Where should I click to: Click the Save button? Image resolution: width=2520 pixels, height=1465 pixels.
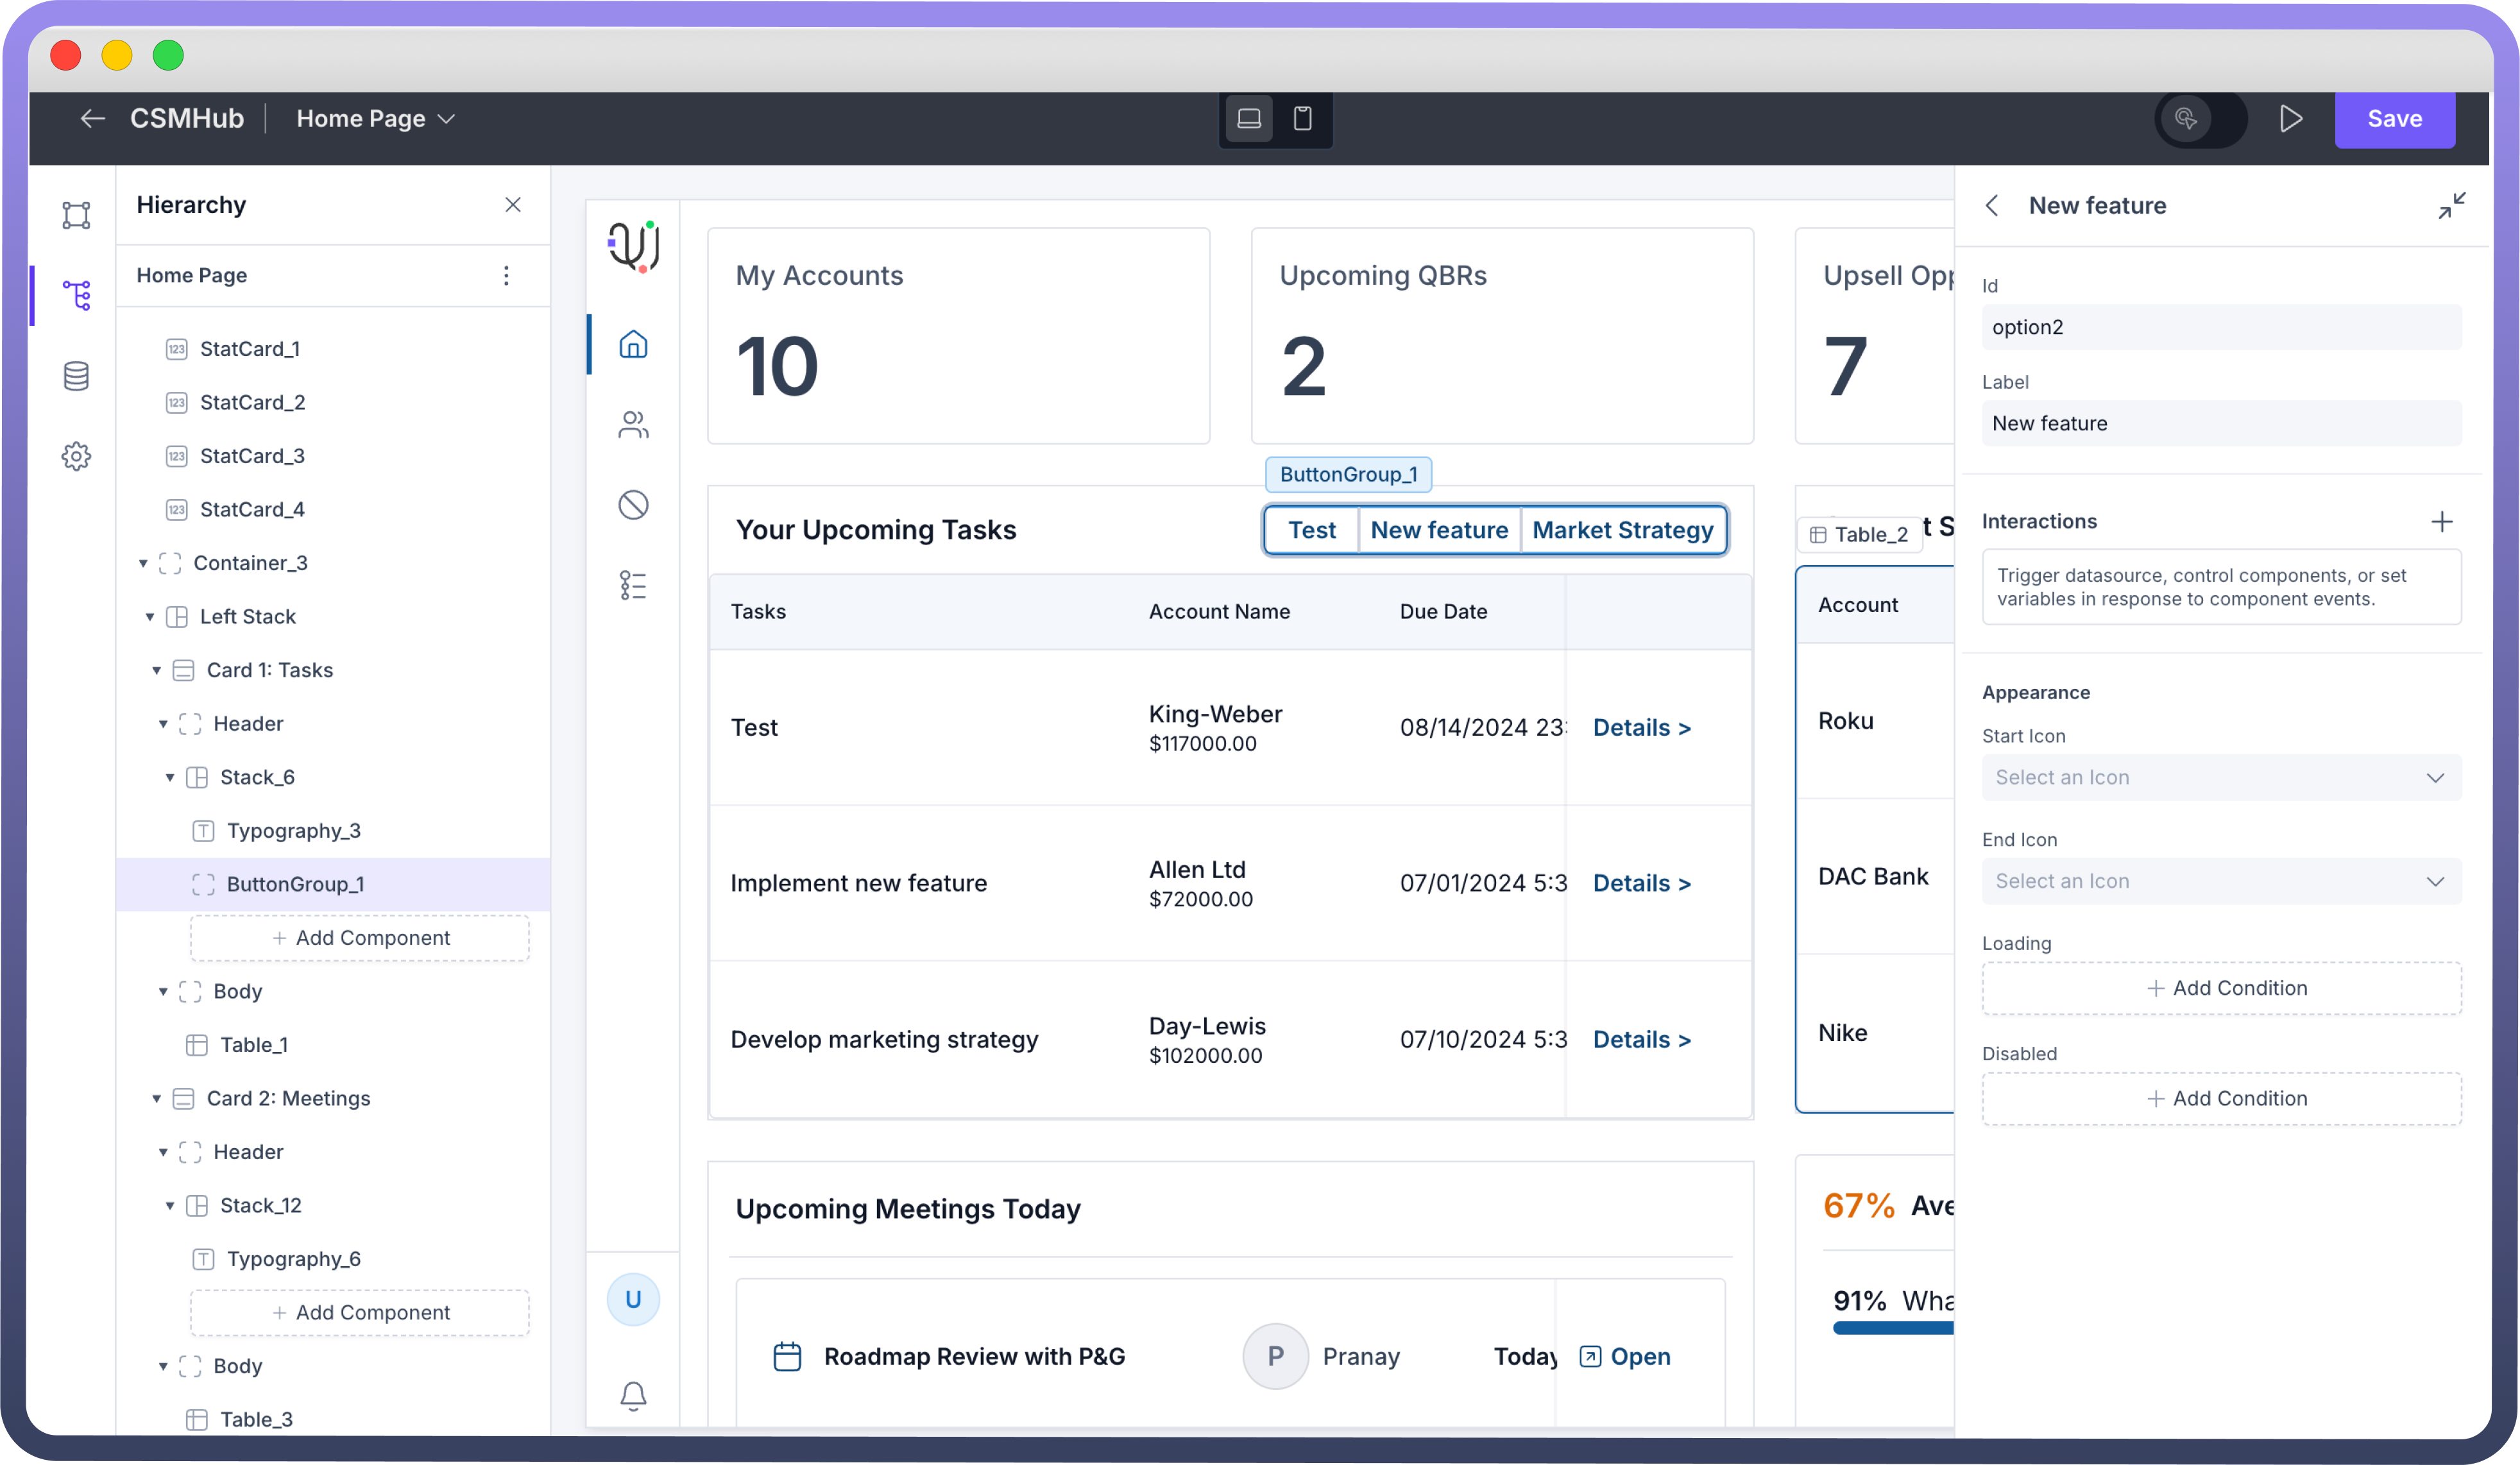tap(2394, 119)
